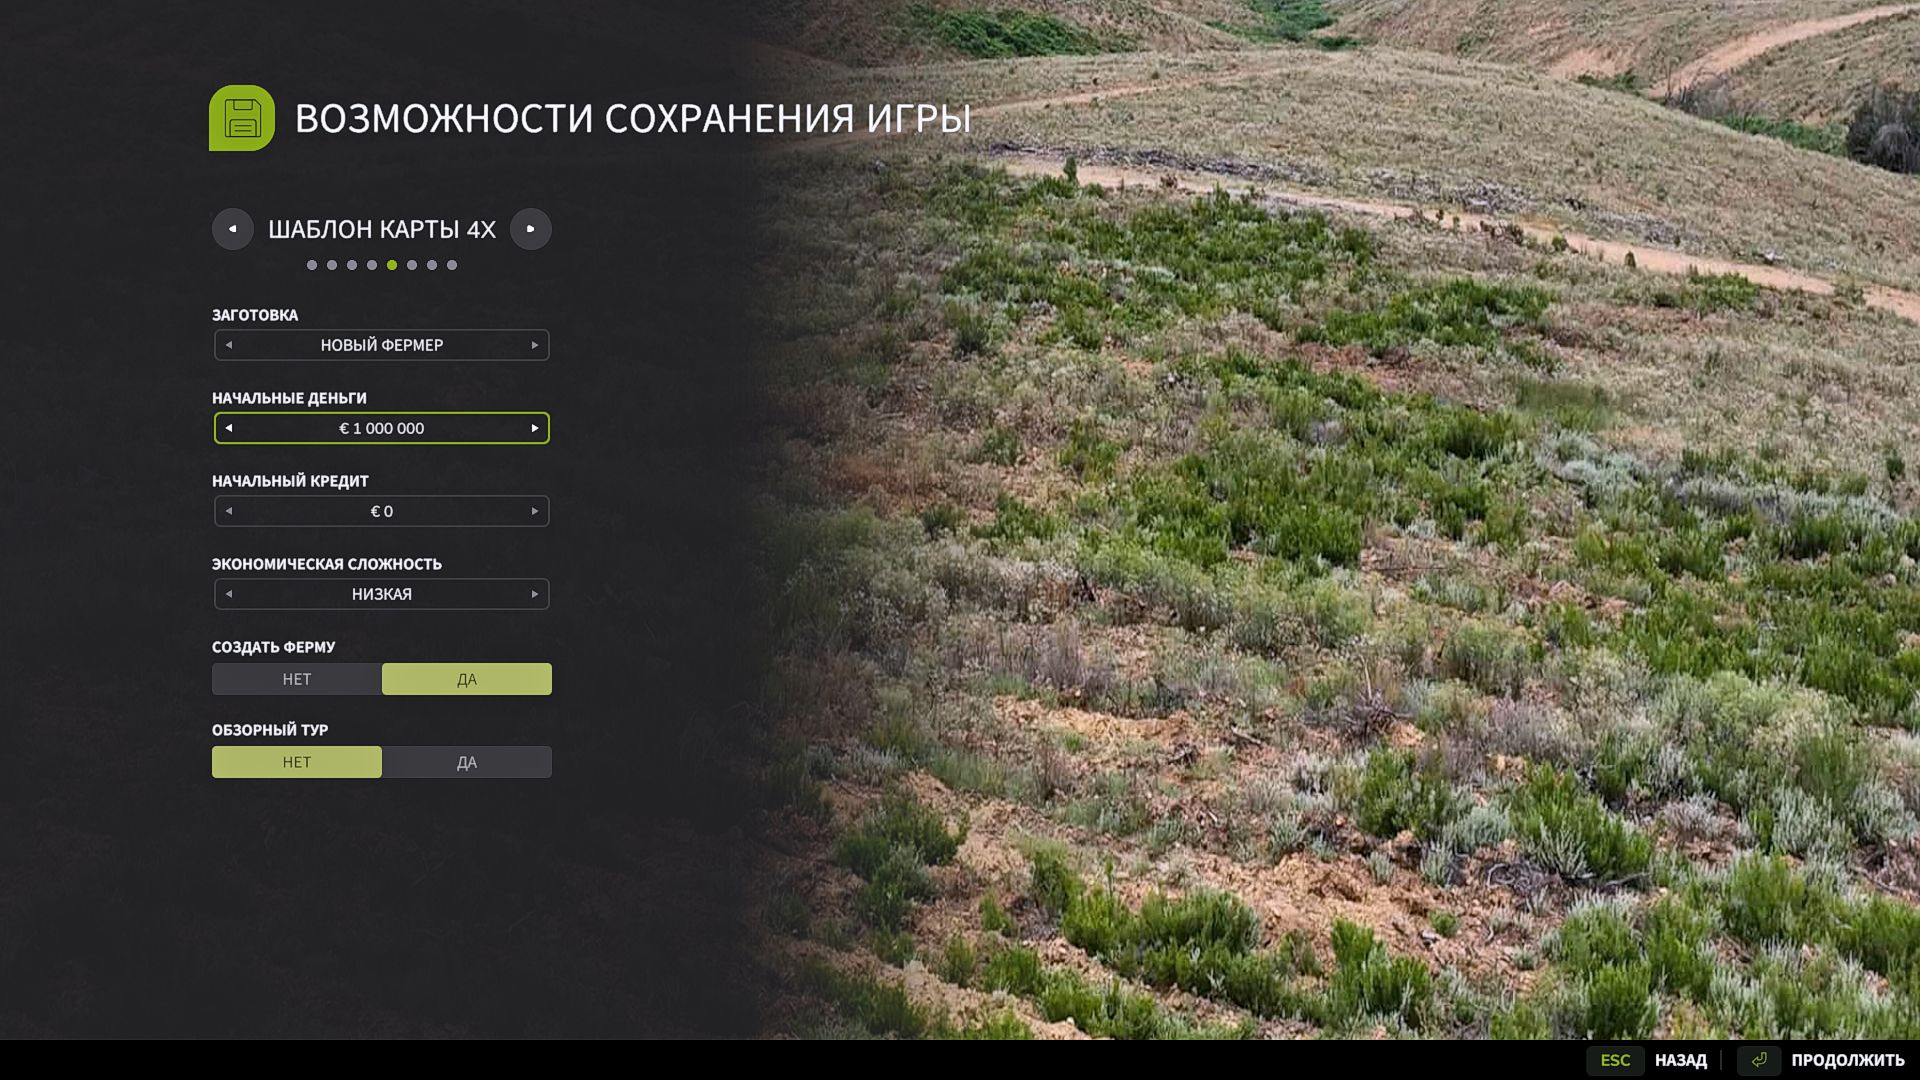Raise НАЧАЛЬНЫЙ КРЕДИТ with right arrow
The width and height of the screenshot is (1920, 1080).
535,511
